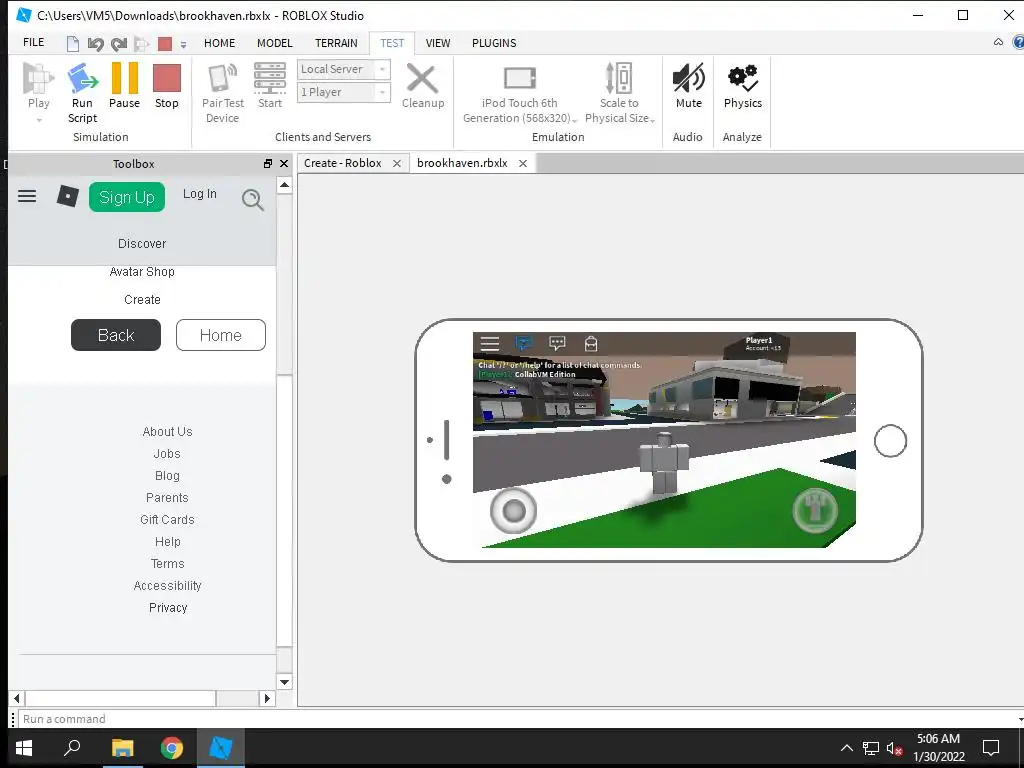Image resolution: width=1024 pixels, height=768 pixels.
Task: Click the Pair Test Device icon
Action: coord(222,79)
